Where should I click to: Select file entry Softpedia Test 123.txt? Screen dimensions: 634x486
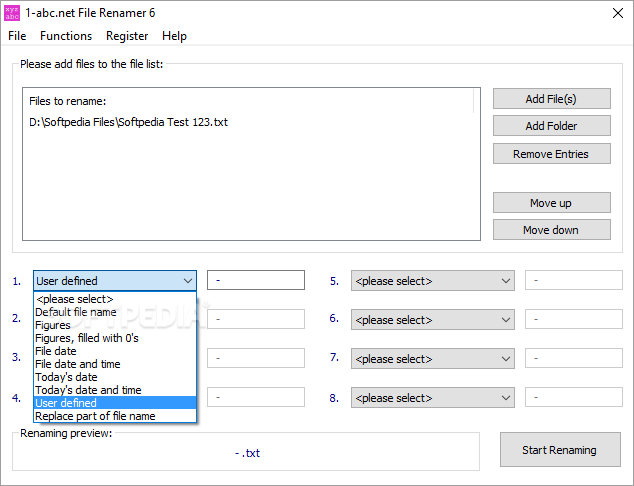click(129, 122)
